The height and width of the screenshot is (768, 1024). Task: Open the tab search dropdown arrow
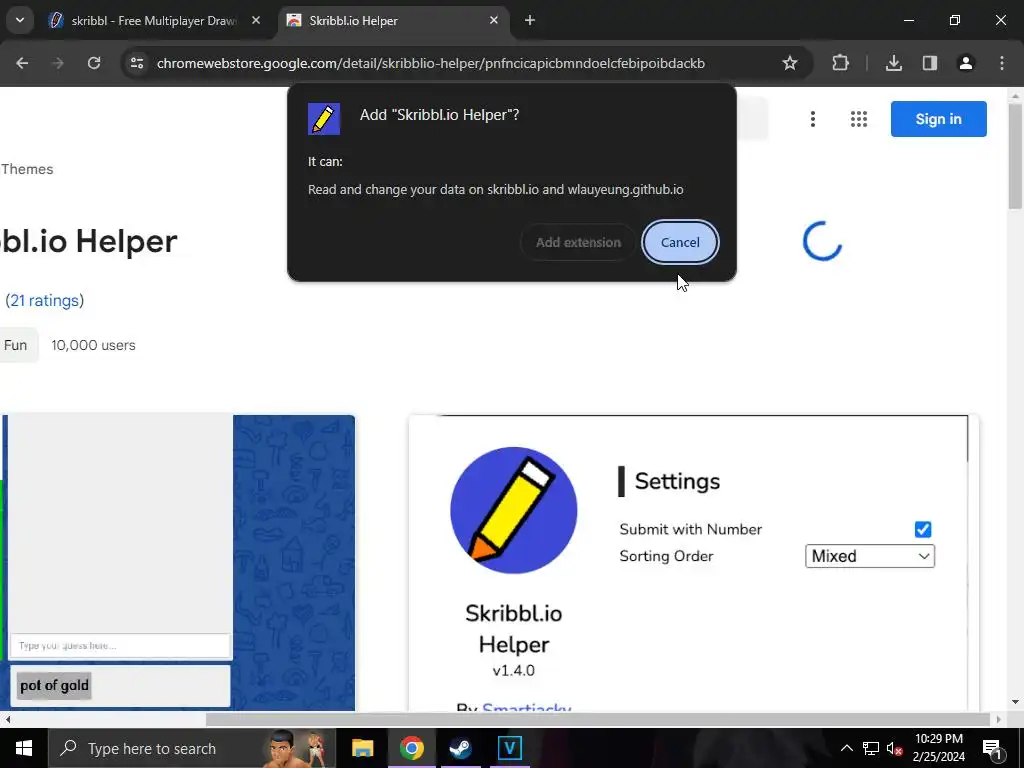point(20,20)
